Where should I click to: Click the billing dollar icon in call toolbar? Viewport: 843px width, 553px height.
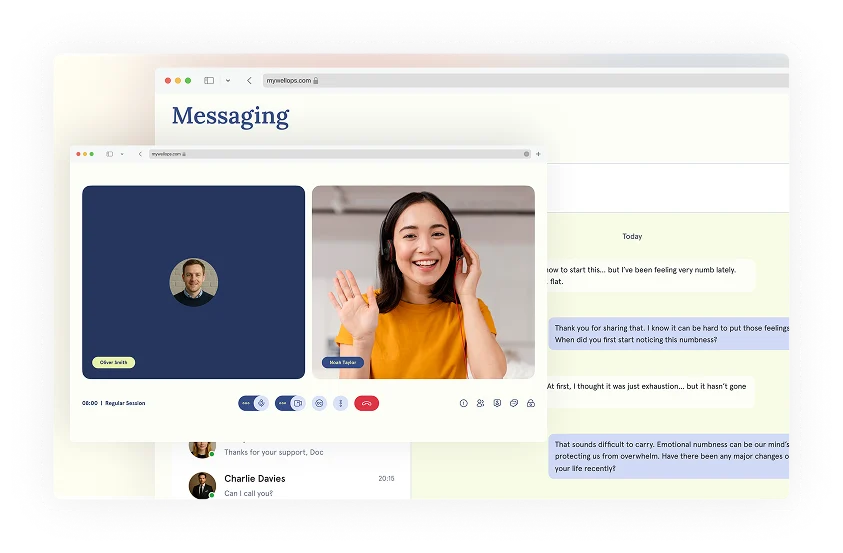[497, 403]
